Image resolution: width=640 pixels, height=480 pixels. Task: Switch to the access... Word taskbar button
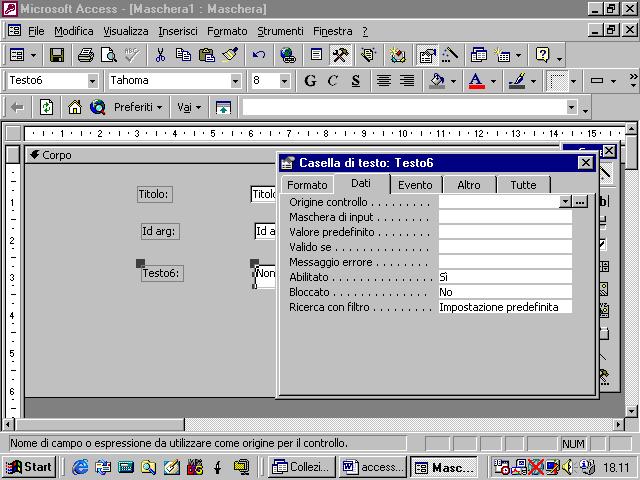click(372, 467)
